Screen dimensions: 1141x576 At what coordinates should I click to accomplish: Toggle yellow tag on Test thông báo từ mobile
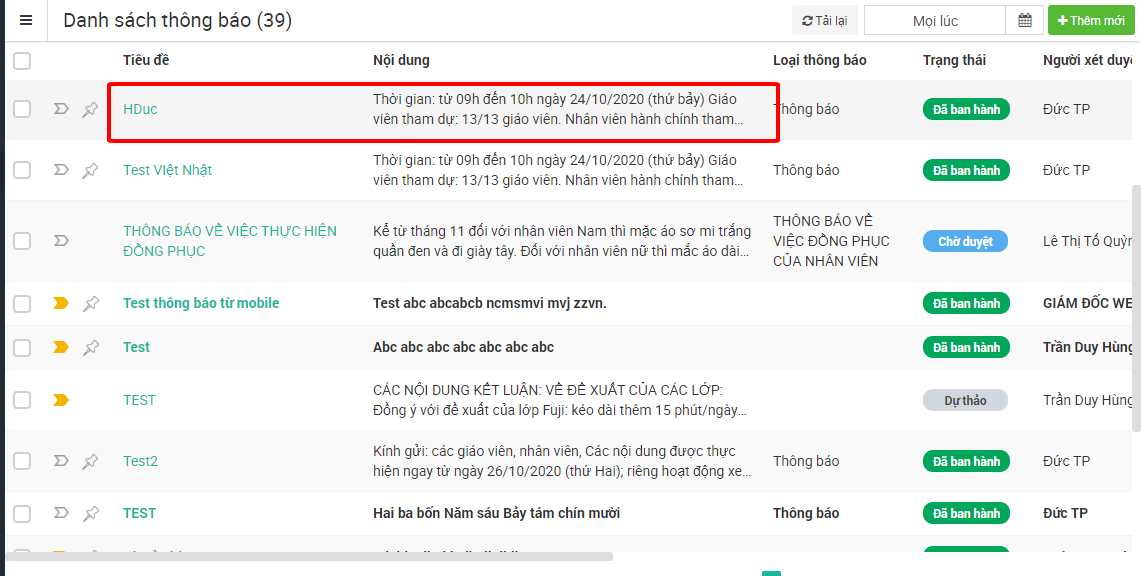click(61, 303)
